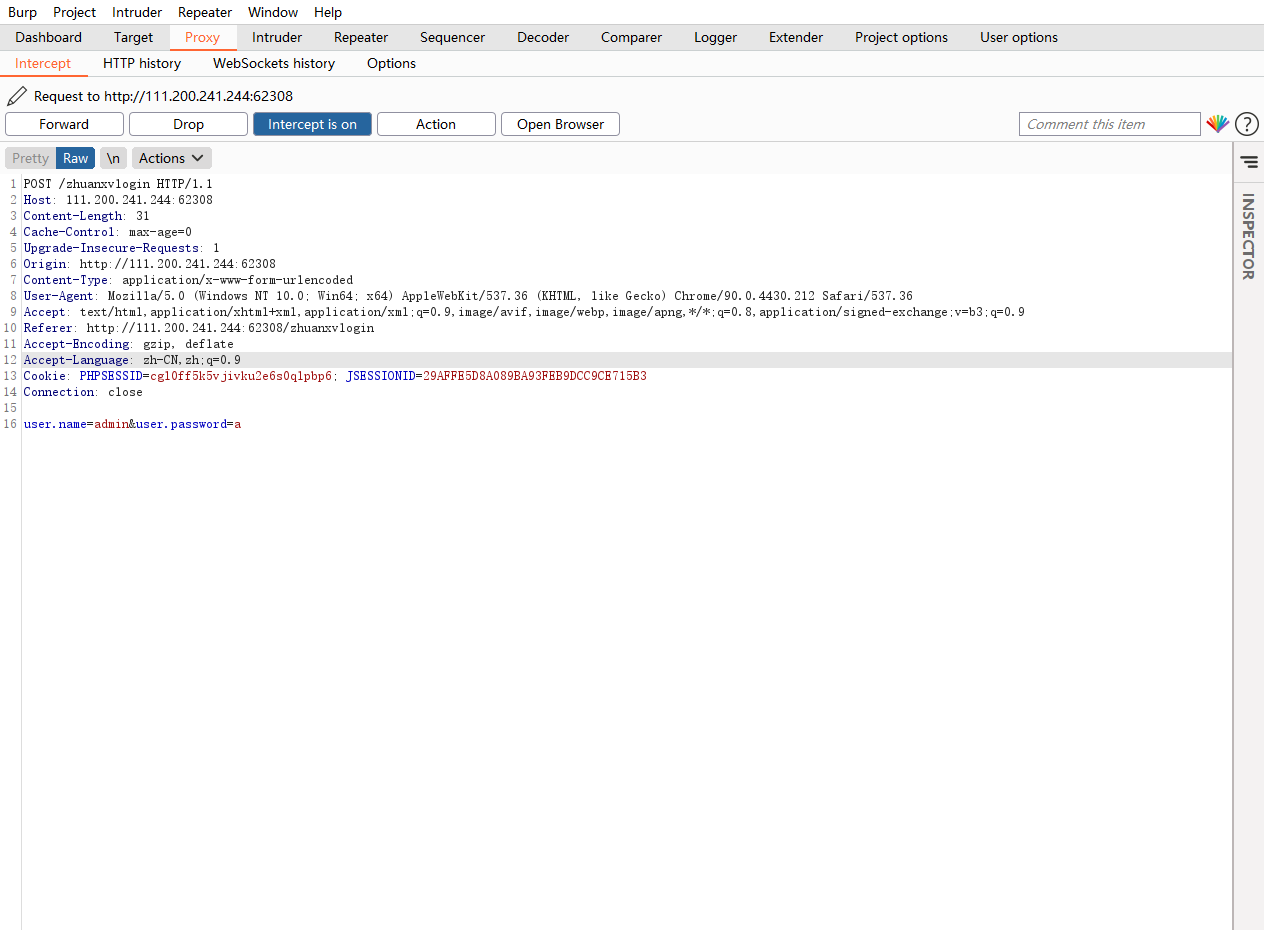This screenshot has width=1264, height=930.
Task: Switch to the HTTP history tab
Action: (141, 63)
